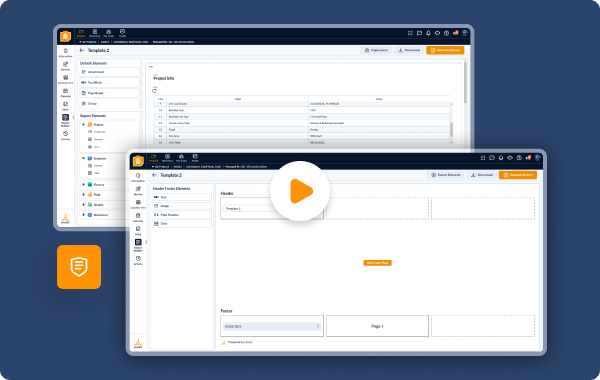Click the back arrow beside Template 2 in the back window

[82, 50]
